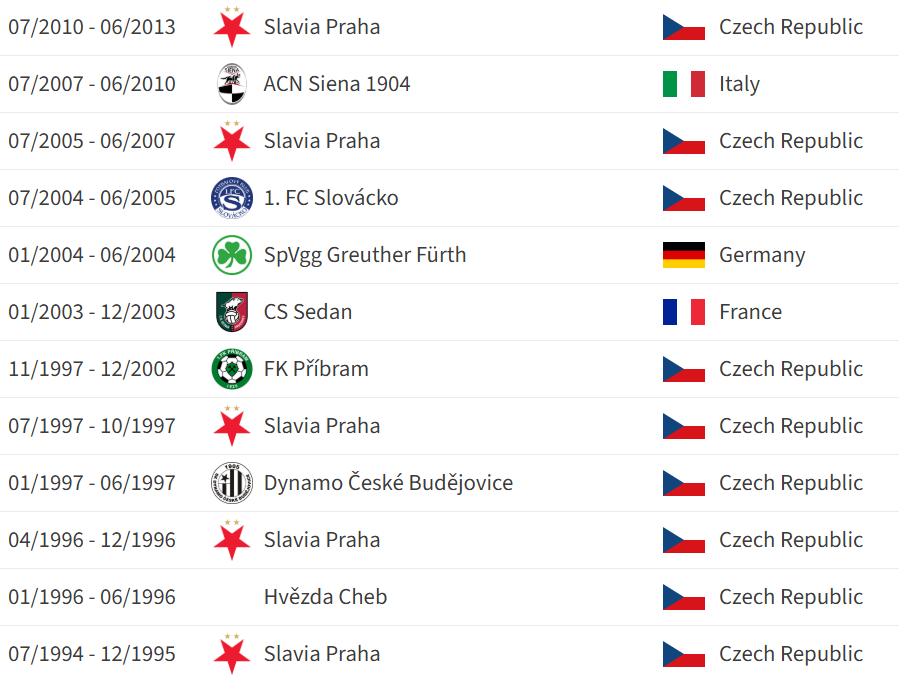Click the France flag icon
The image size is (899, 679).
[x=684, y=312]
